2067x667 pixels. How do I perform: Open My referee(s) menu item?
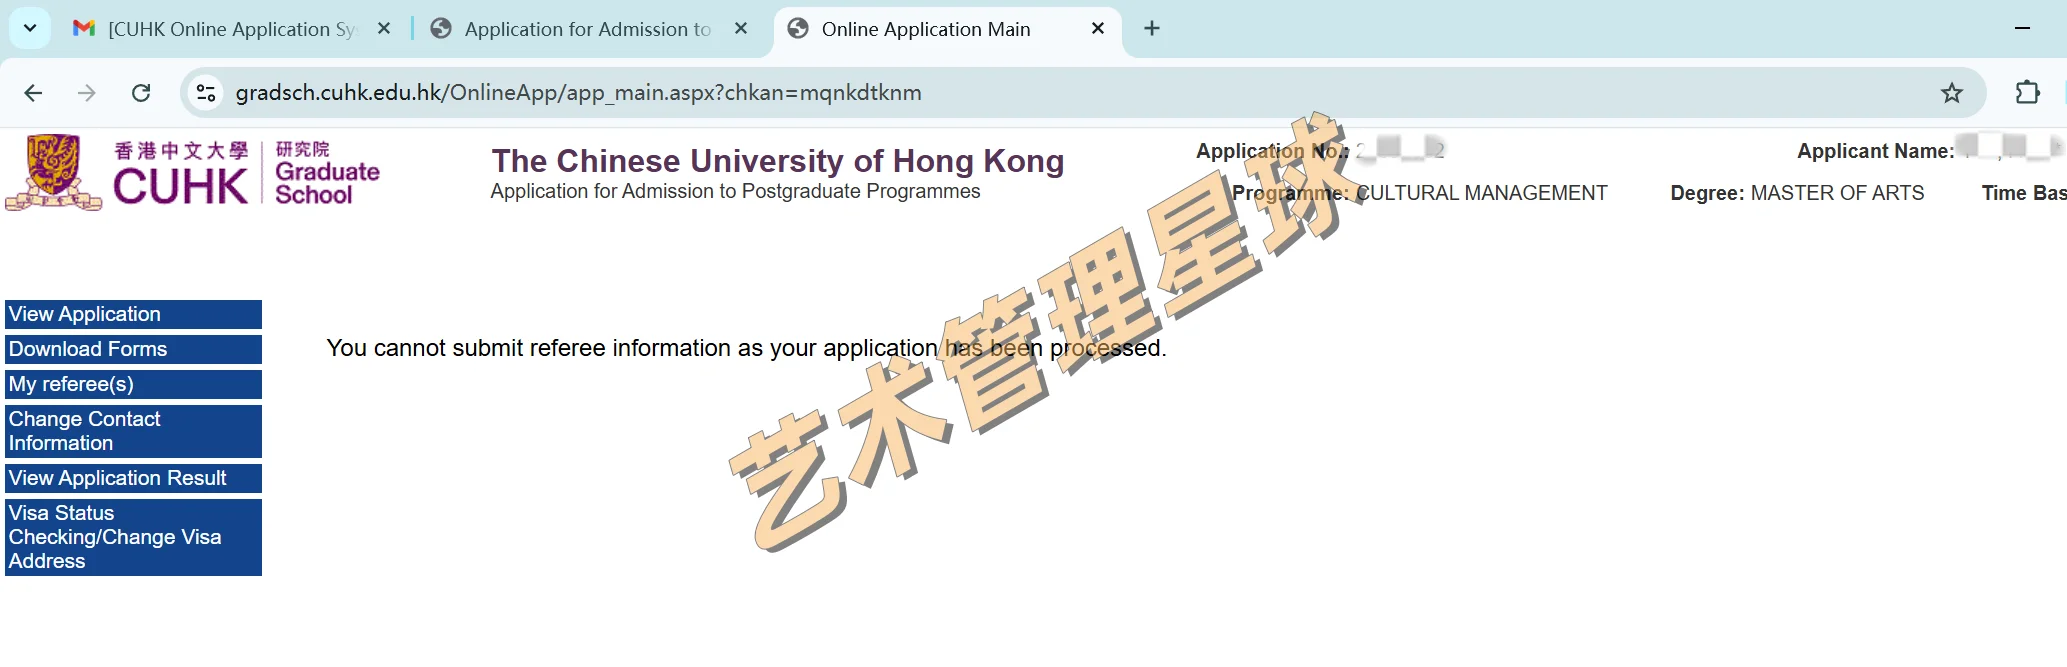coord(133,384)
